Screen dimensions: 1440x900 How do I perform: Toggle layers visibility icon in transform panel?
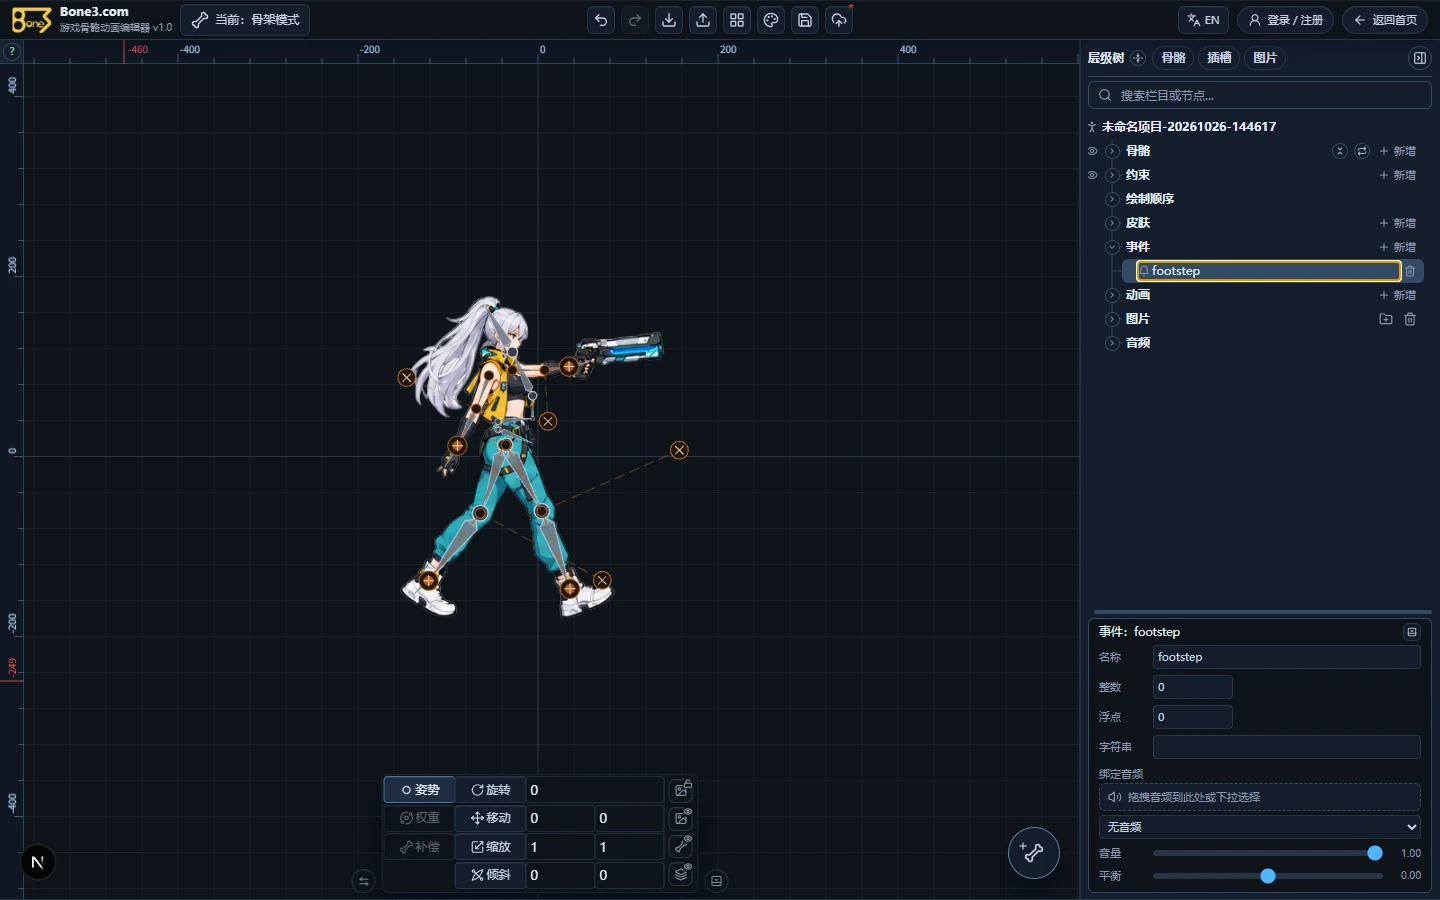[682, 873]
